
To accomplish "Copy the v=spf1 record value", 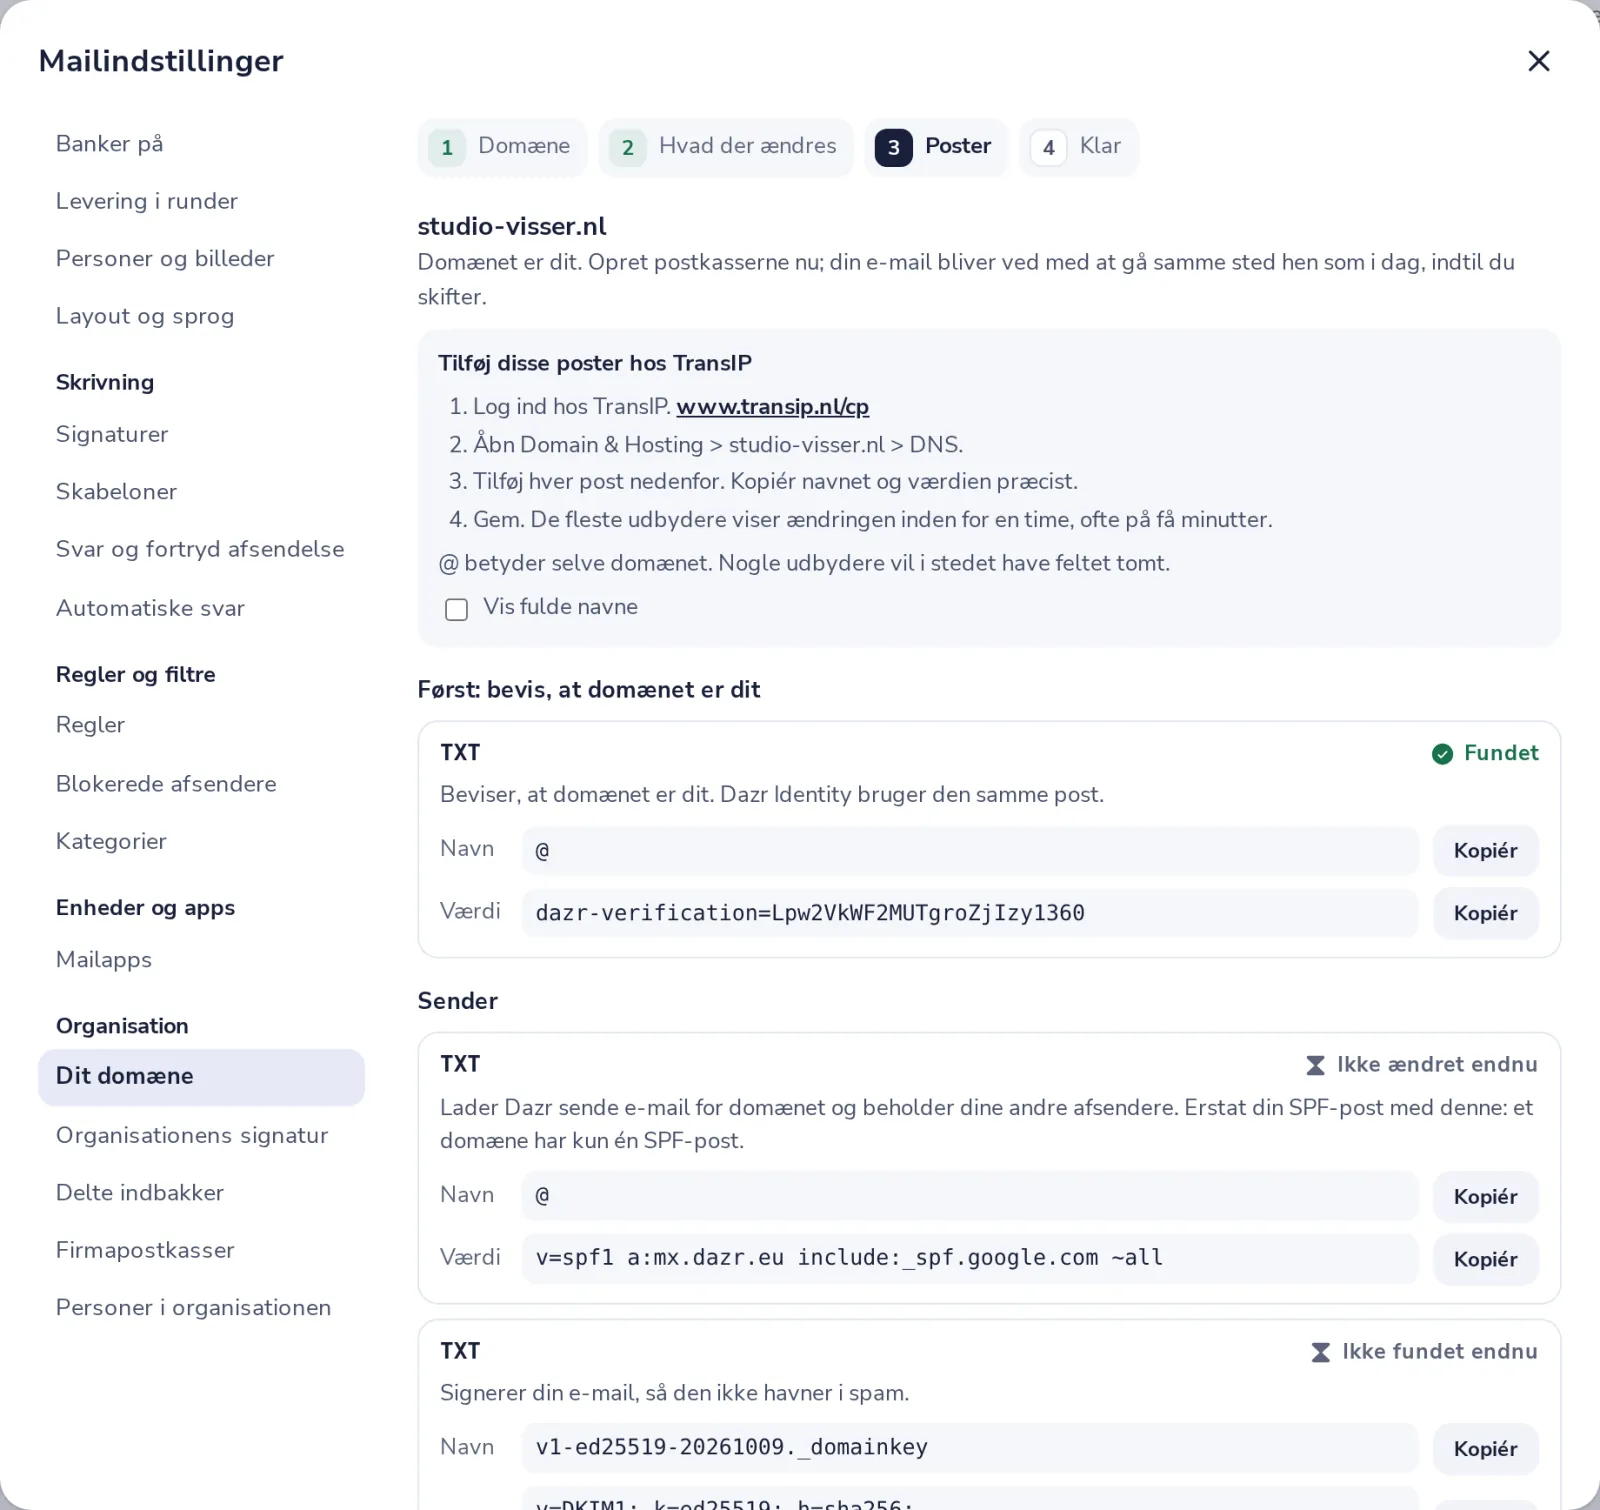I will click(x=1486, y=1259).
